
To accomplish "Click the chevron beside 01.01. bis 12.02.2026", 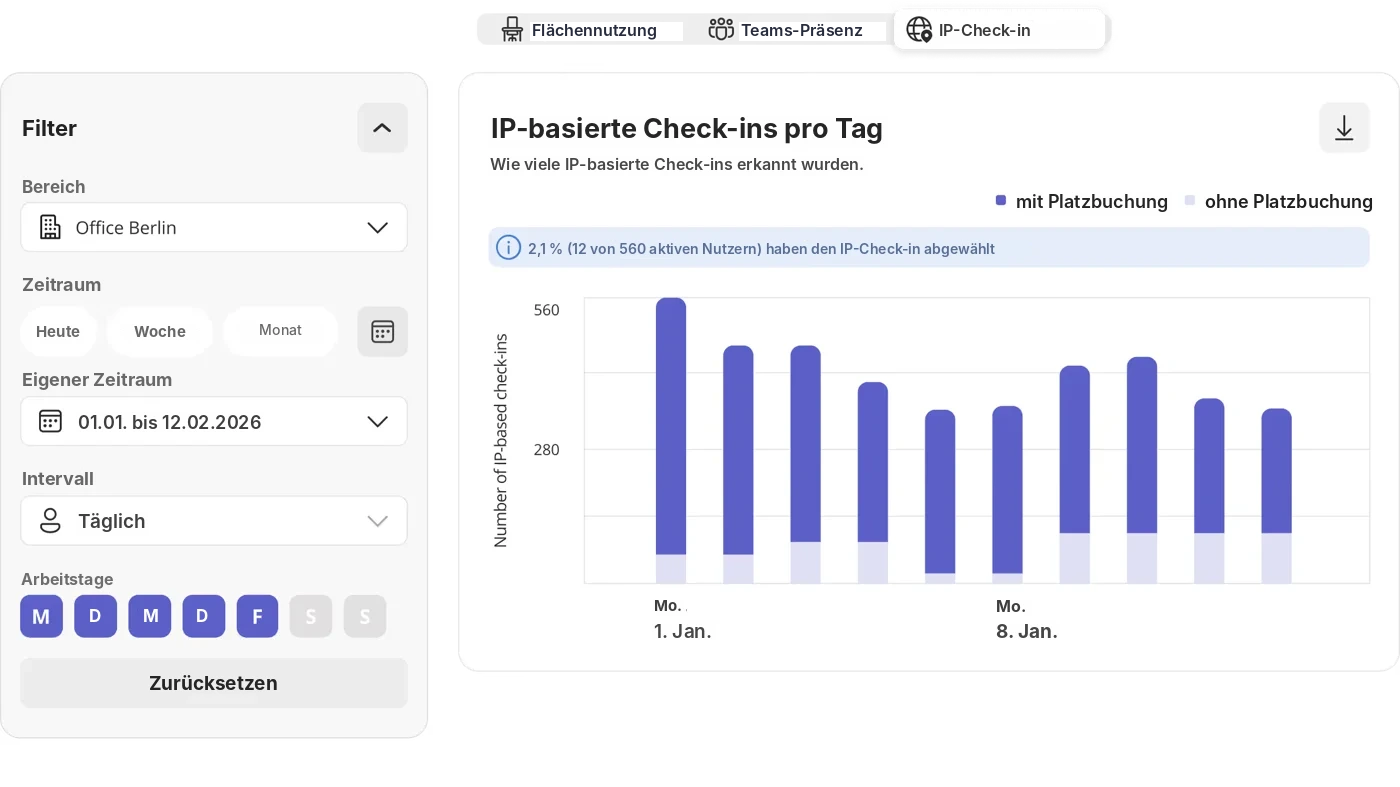I will (377, 422).
